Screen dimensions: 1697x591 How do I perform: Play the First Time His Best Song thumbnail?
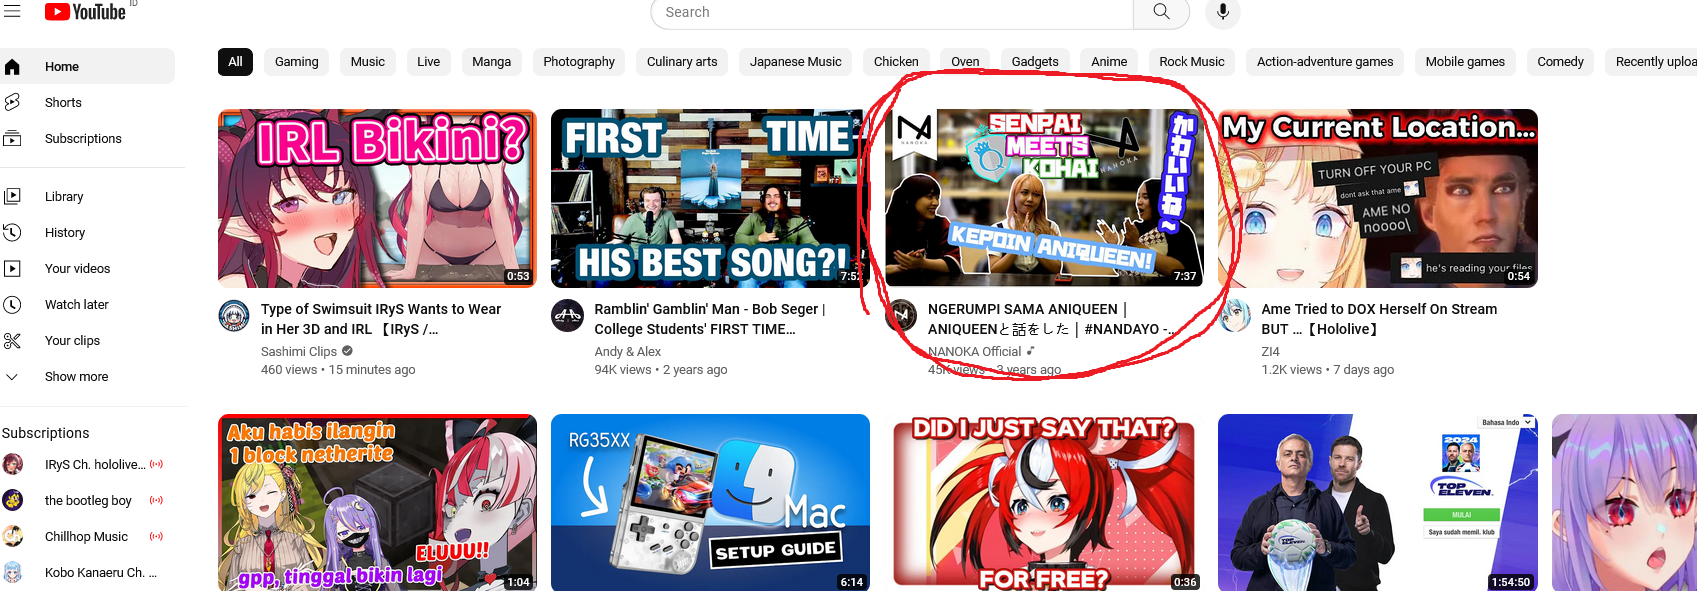710,198
